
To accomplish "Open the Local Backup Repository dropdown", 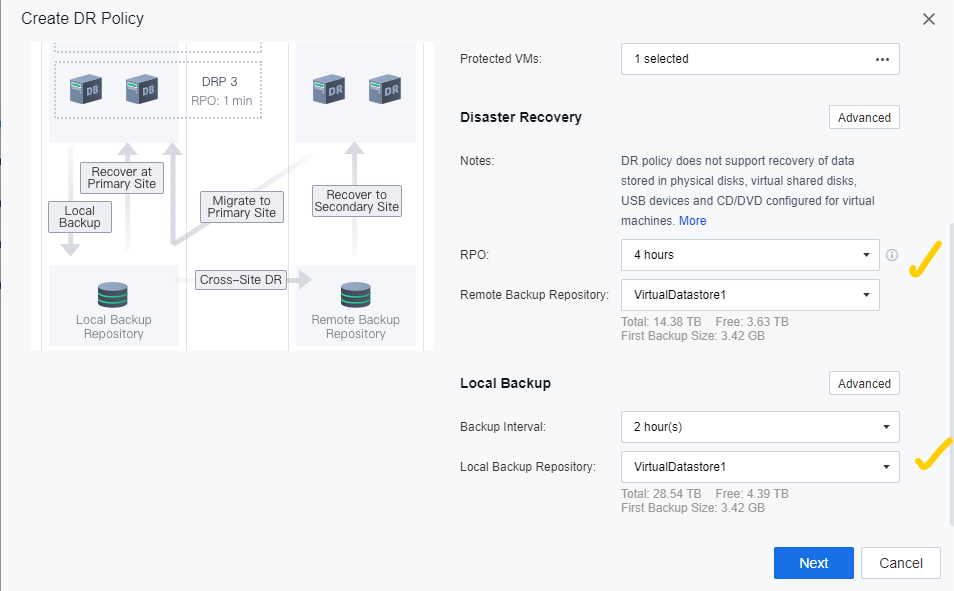I will click(760, 467).
